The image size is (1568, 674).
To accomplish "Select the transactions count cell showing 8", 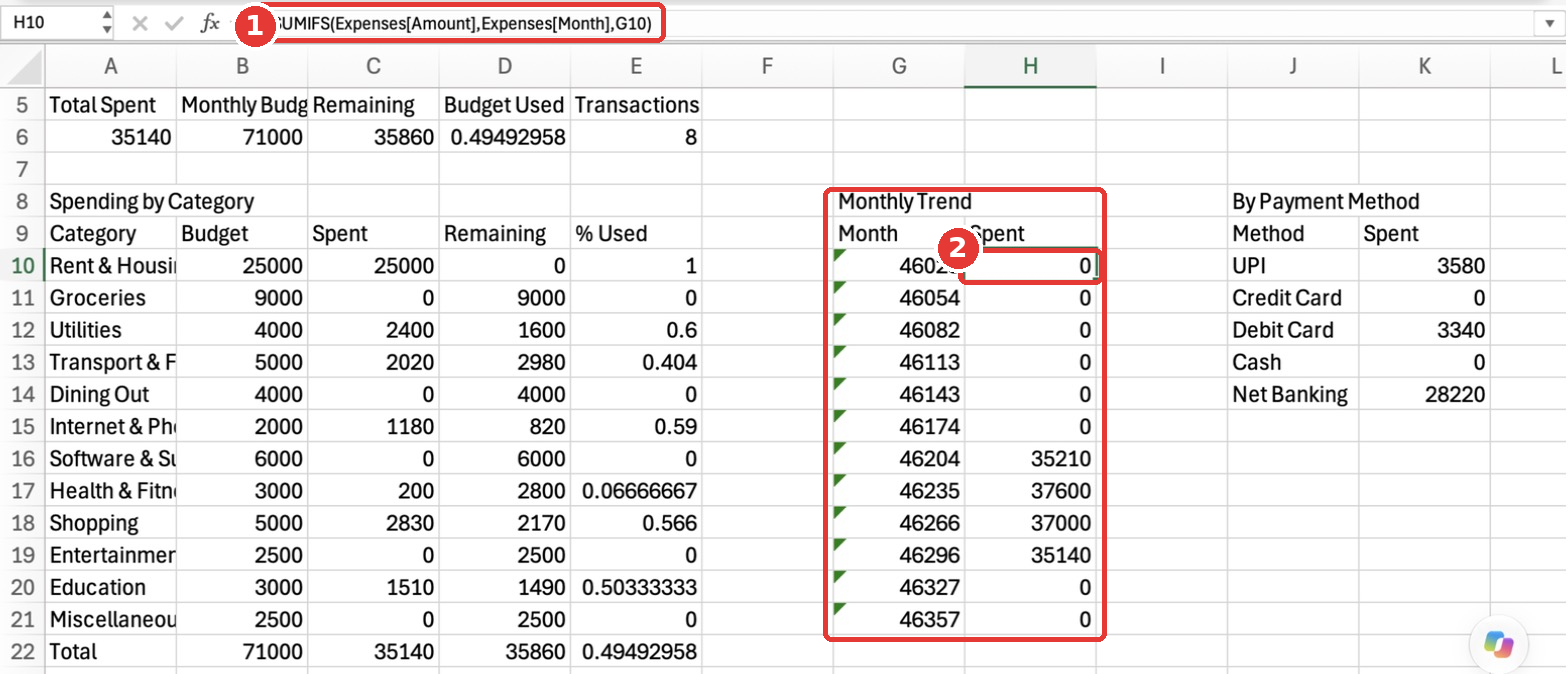I will point(636,136).
